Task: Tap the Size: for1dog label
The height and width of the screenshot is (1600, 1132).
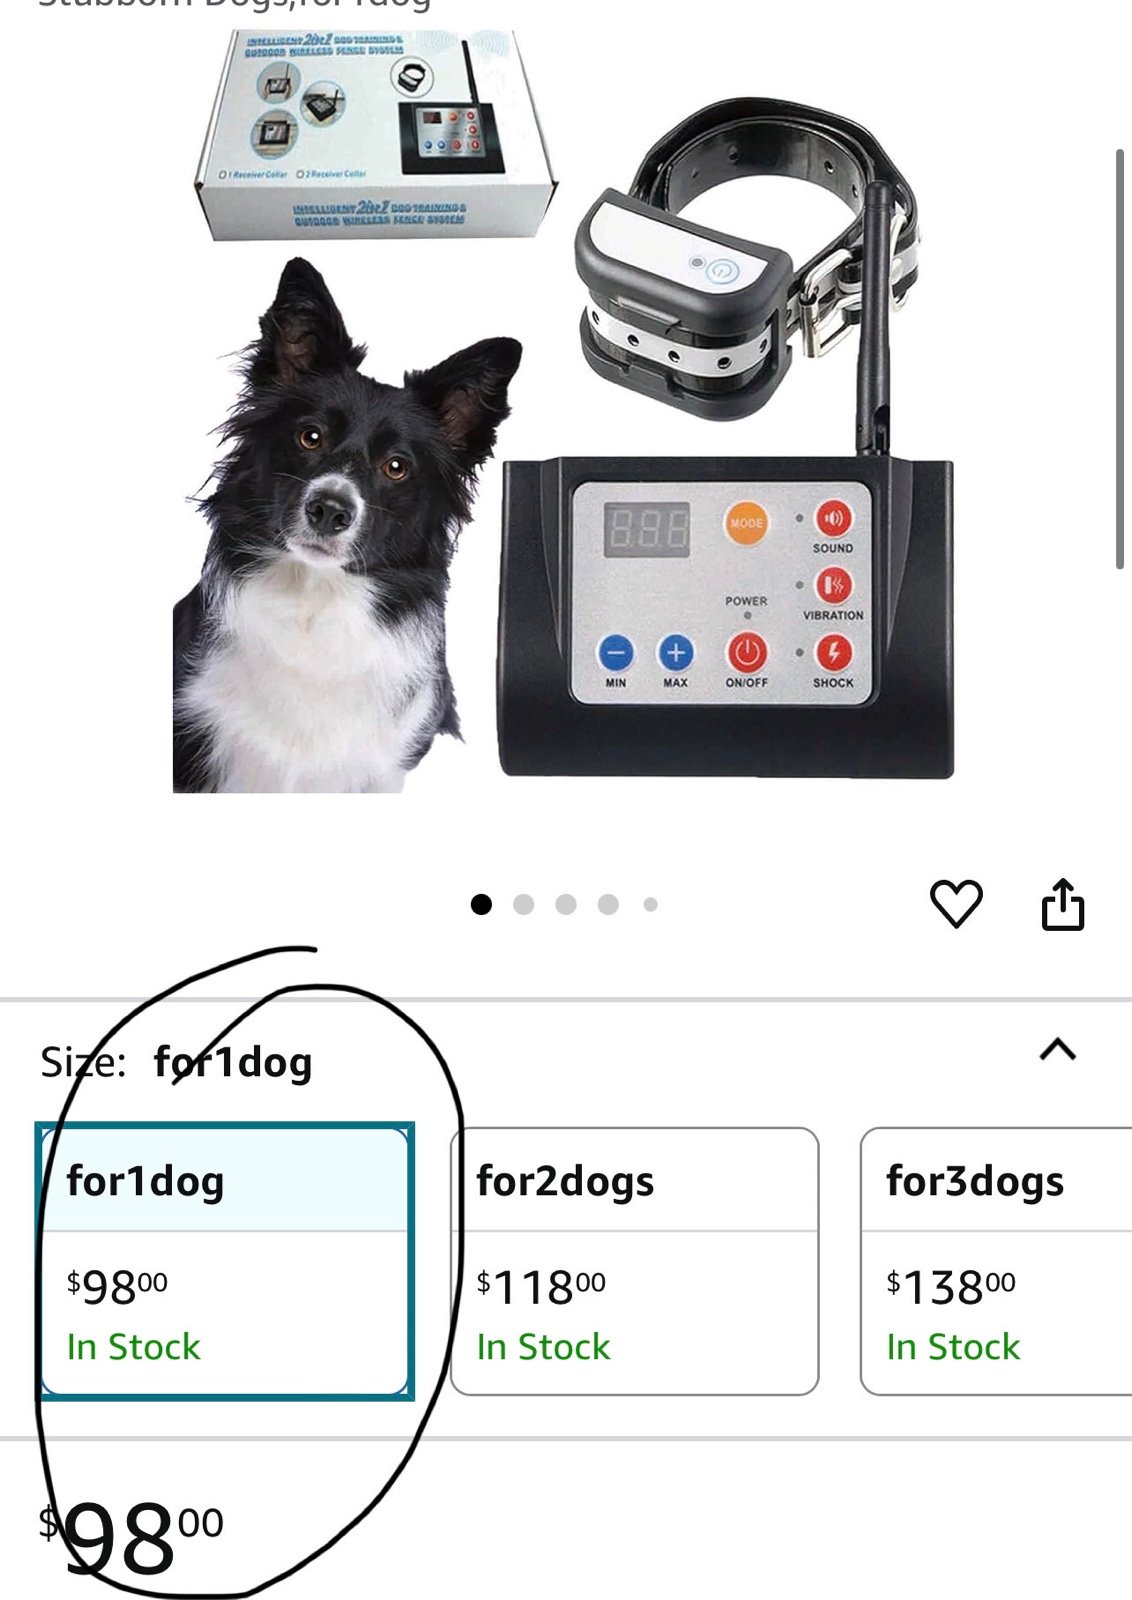Action: (x=176, y=1062)
